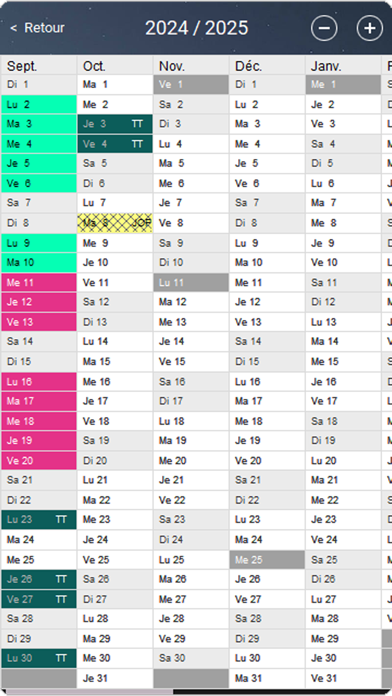The image size is (392, 696).
Task: Select Ve 13 September pink day
Action: [39, 322]
